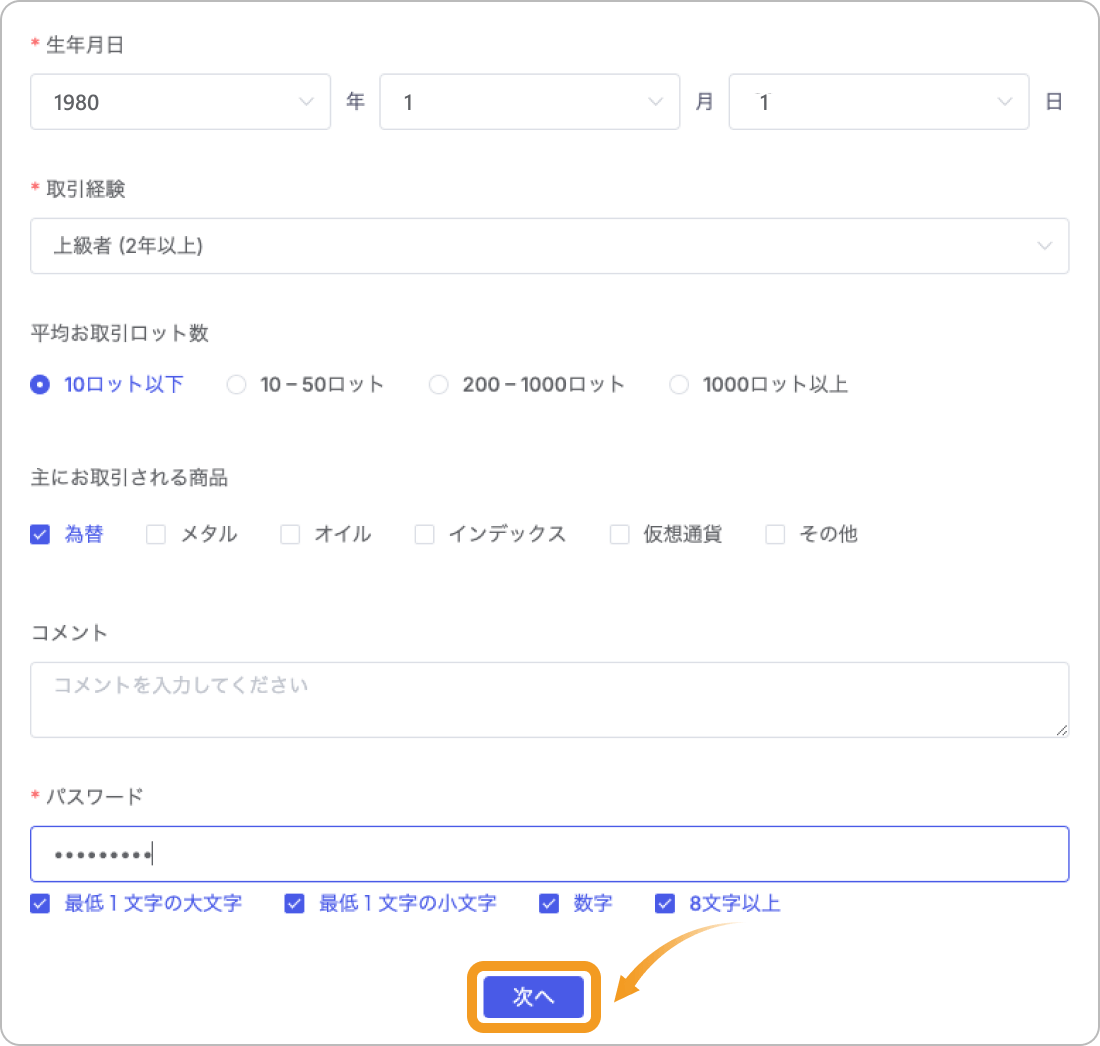Check the 仮想通貨 product checkbox
This screenshot has height=1046, width=1100.
point(619,535)
